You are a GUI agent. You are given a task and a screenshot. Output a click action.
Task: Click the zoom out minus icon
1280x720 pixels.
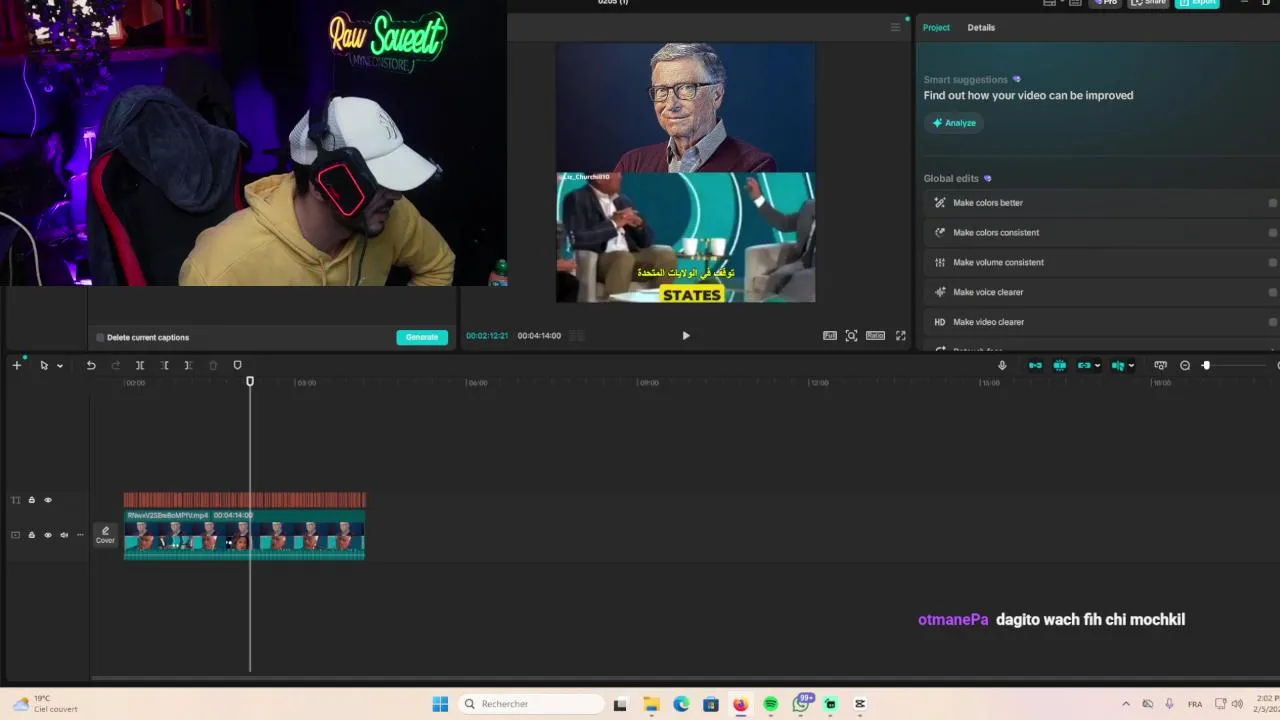1185,366
